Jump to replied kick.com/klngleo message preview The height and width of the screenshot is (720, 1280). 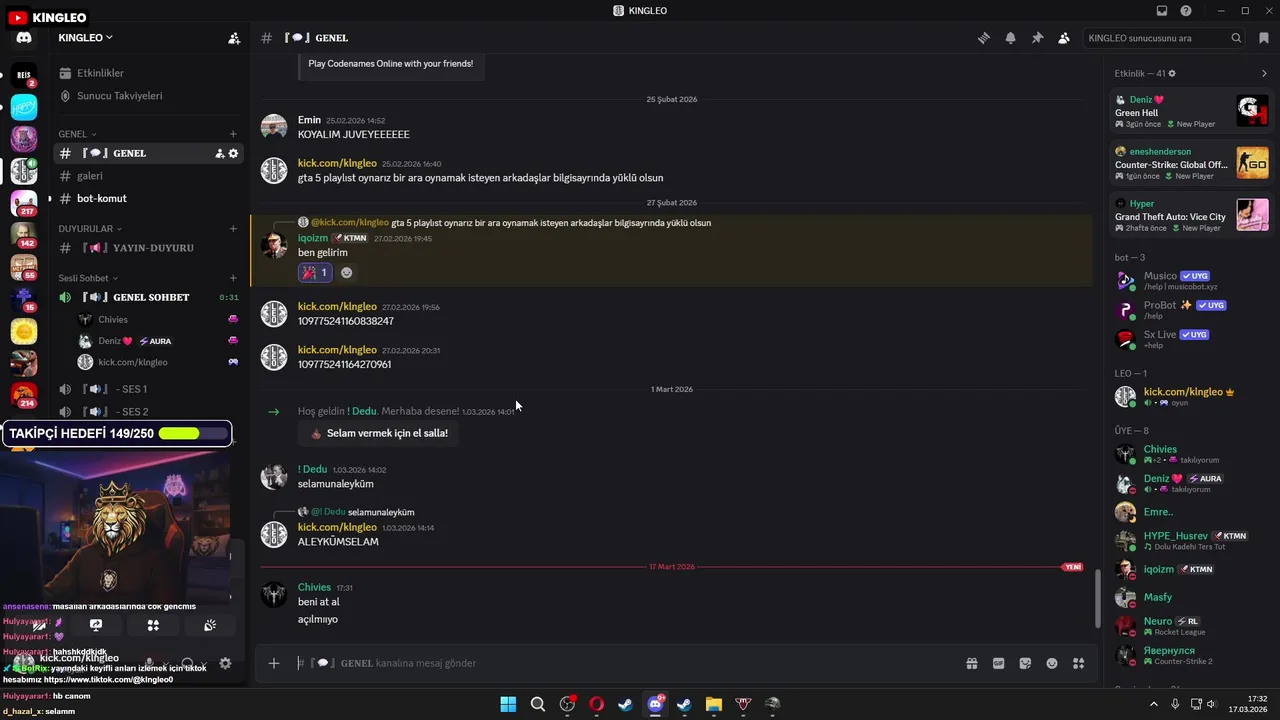point(551,223)
